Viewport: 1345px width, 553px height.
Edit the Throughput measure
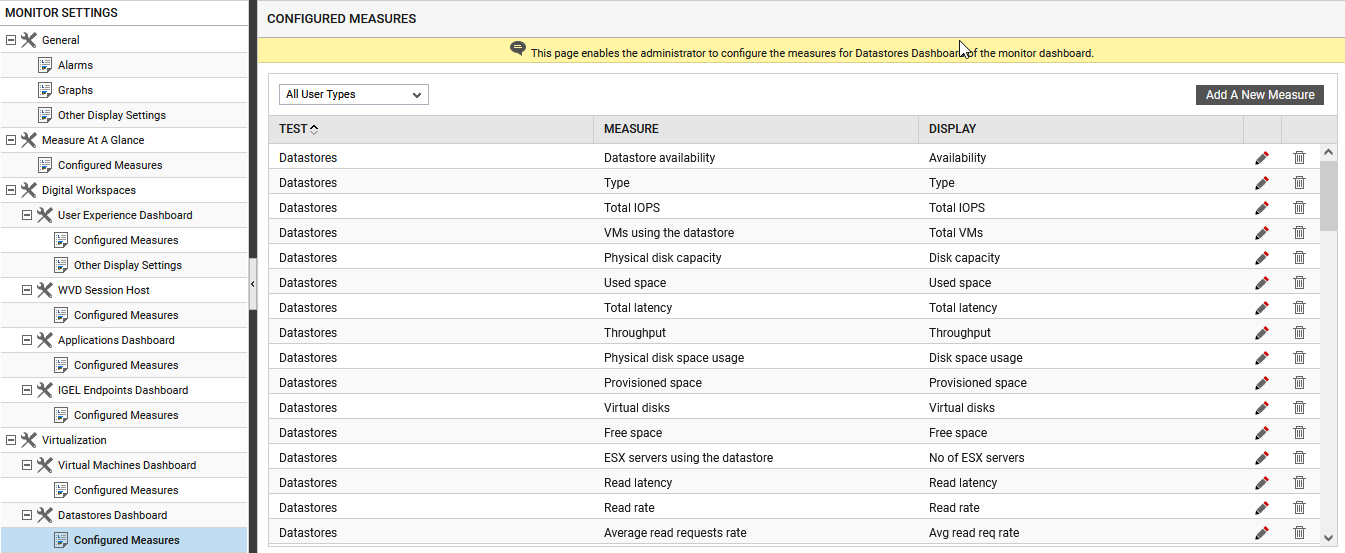[1262, 333]
